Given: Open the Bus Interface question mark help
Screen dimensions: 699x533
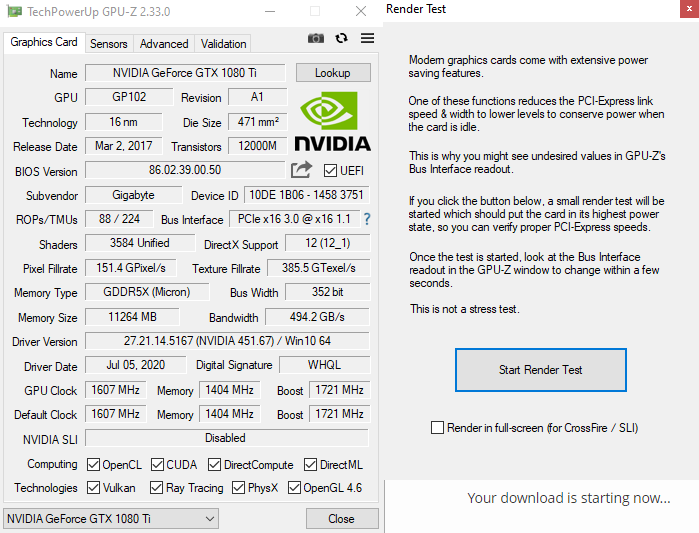Looking at the screenshot, I should point(366,219).
